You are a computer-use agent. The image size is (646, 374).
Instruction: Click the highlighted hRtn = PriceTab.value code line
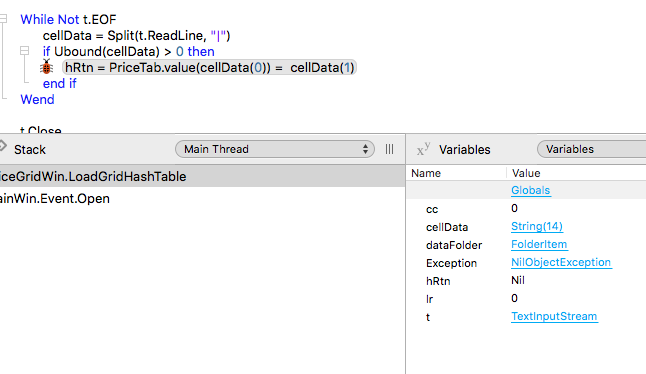pyautogui.click(x=209, y=68)
